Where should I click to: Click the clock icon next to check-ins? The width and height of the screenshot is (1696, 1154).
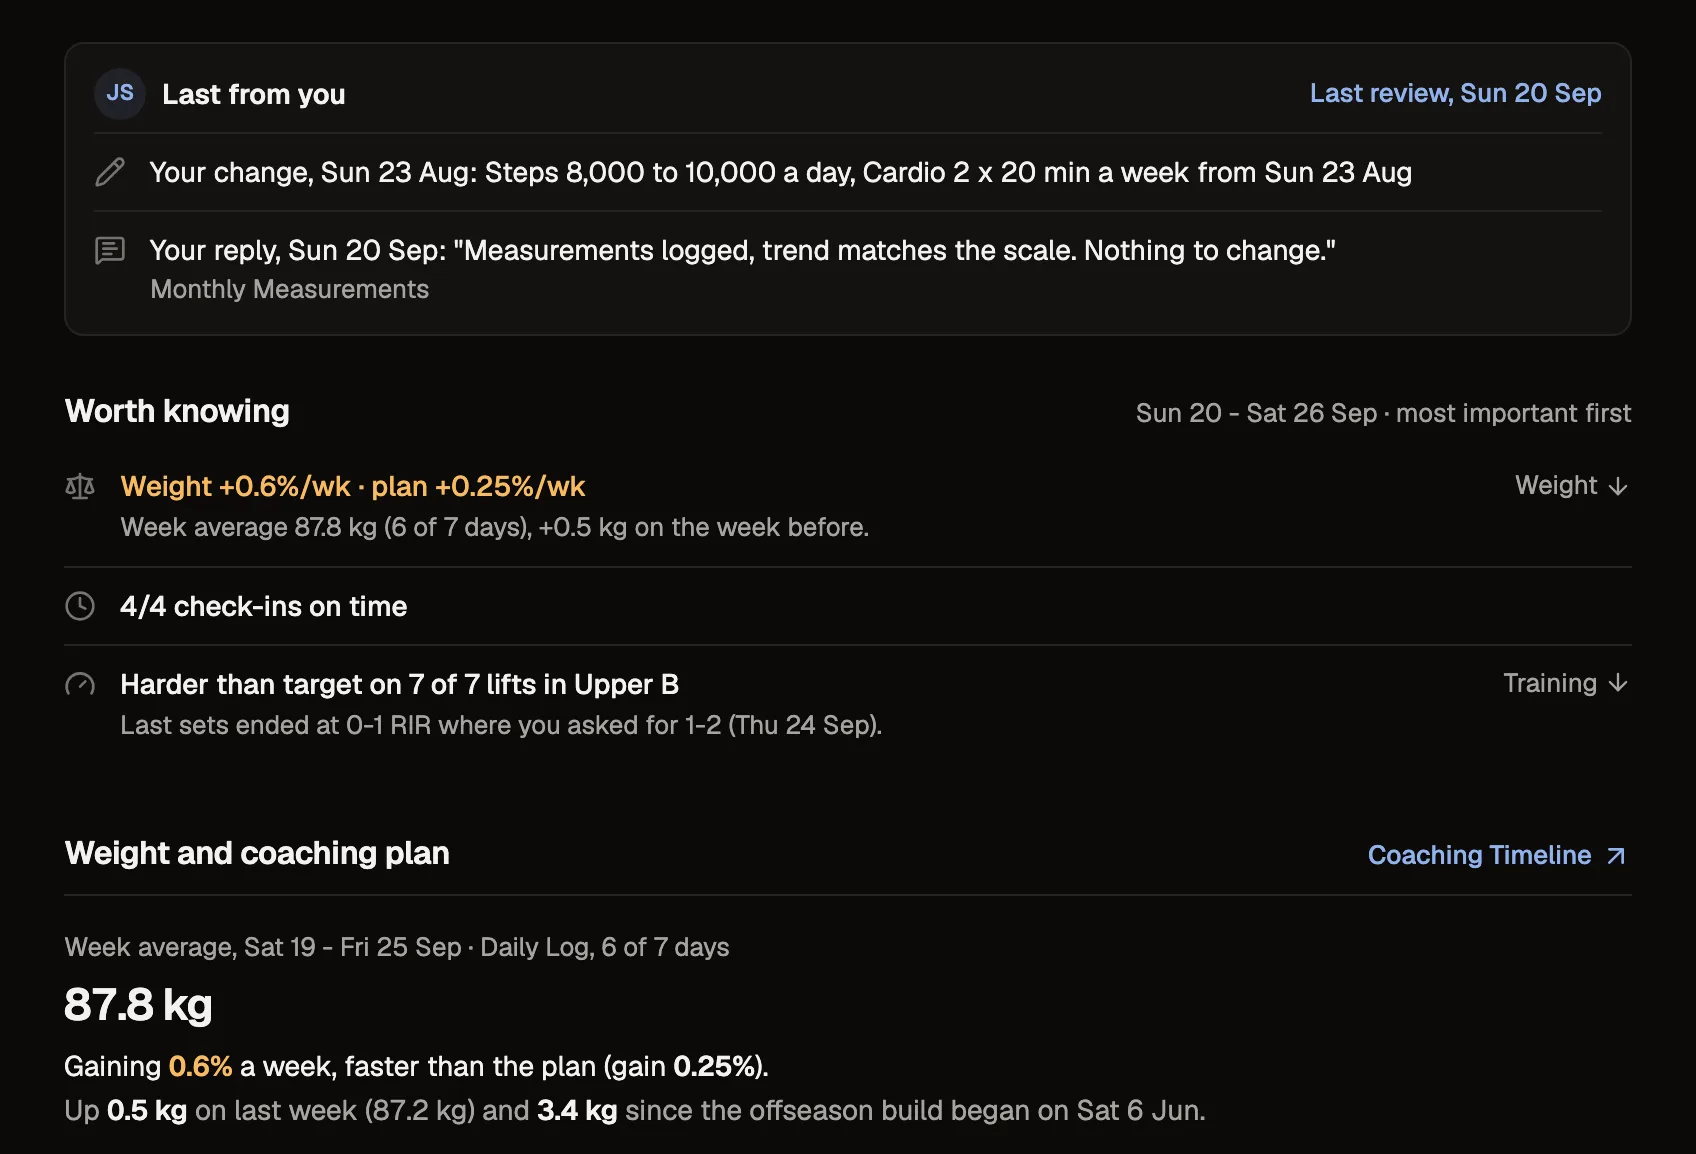(x=80, y=606)
